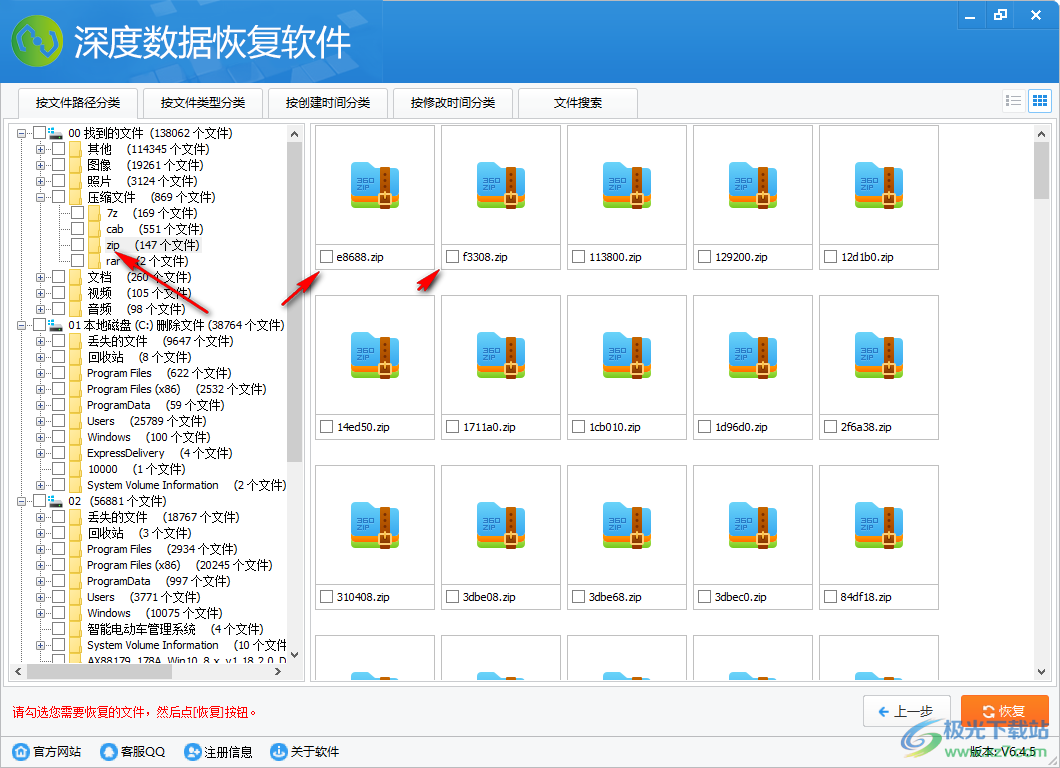The height and width of the screenshot is (768, 1060).
Task: Click tree horizontal scrollbar right arrow
Action: 278,672
